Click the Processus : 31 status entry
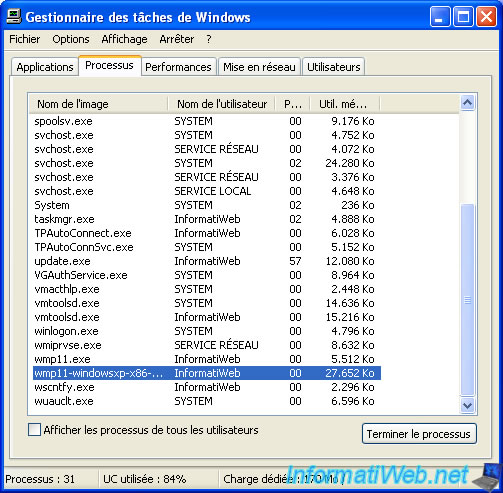This screenshot has width=503, height=493. pos(40,479)
